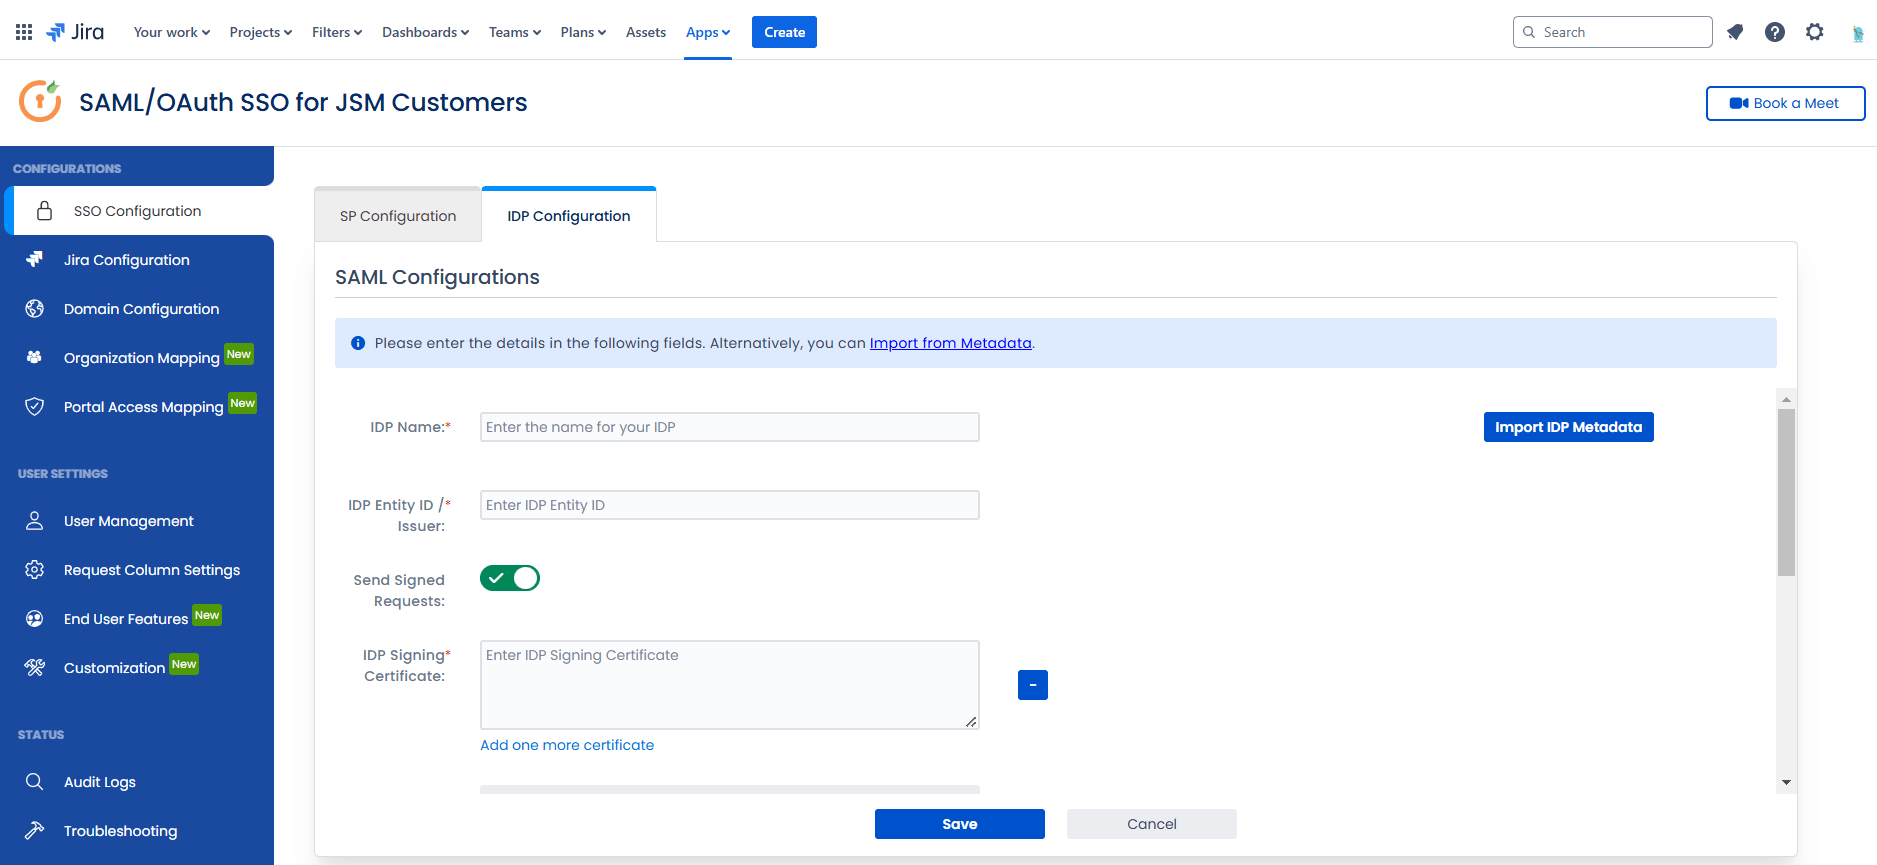This screenshot has height=865, width=1877.
Task: Open the notifications icon in header
Action: pos(1735,32)
